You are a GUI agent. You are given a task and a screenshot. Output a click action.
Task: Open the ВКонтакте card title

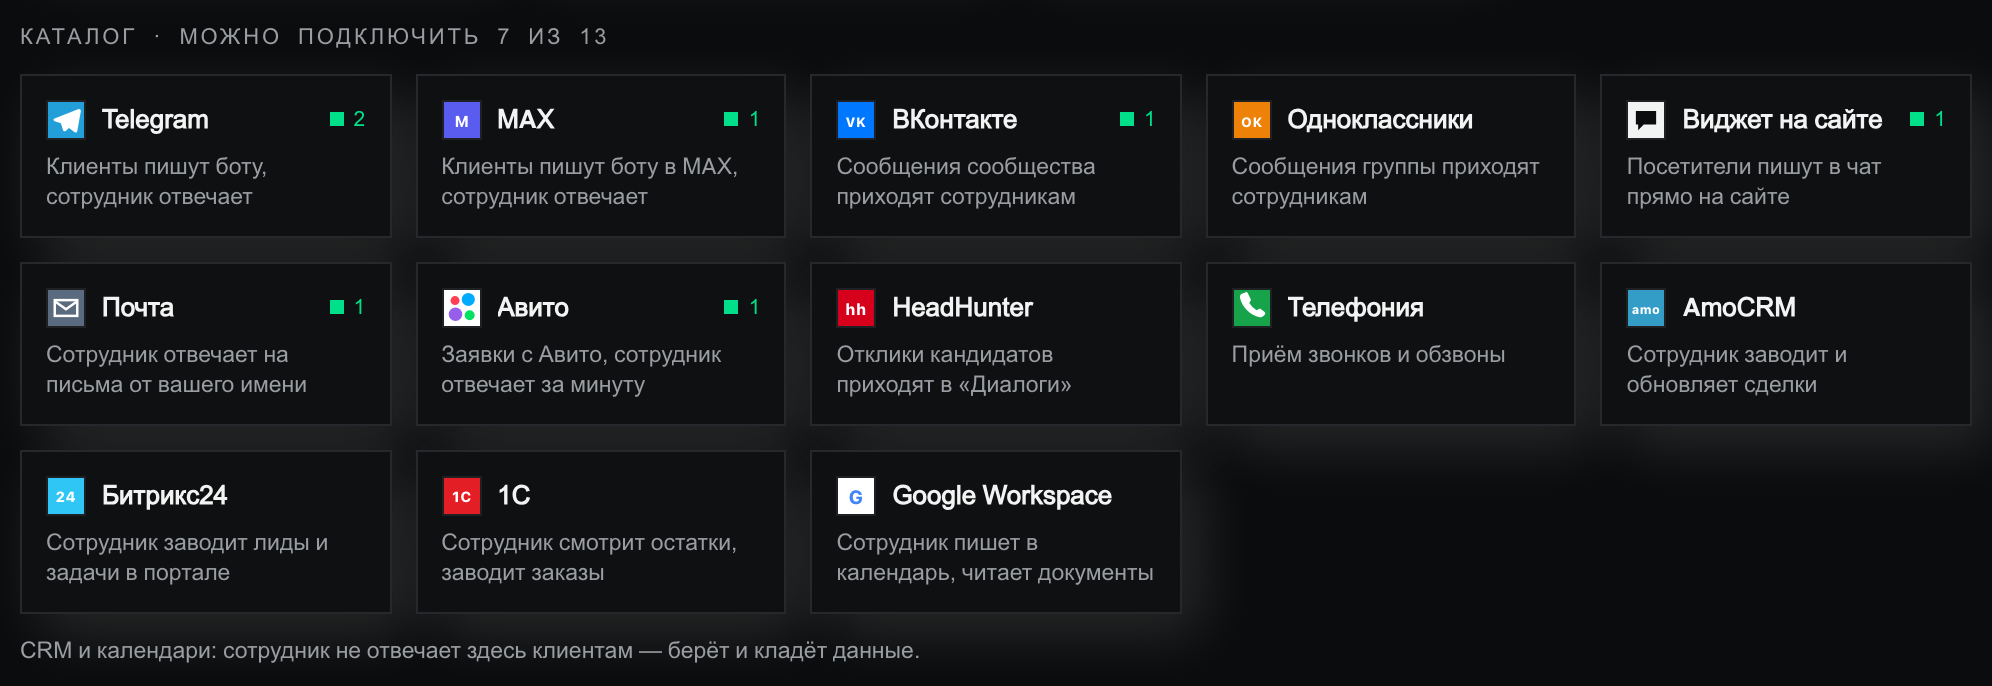pos(954,120)
